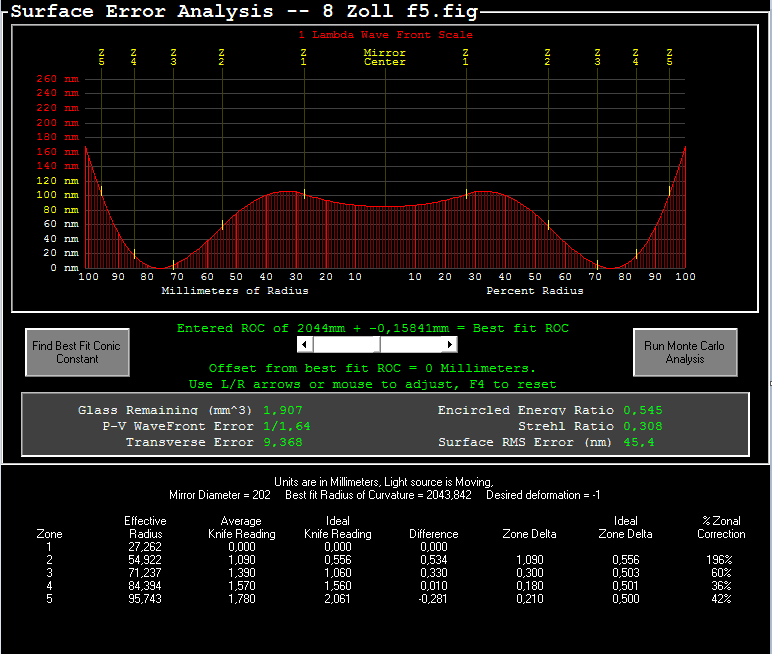The width and height of the screenshot is (772, 654).
Task: Click Find Best Fit Conic Constant button
Action: pyautogui.click(x=77, y=353)
